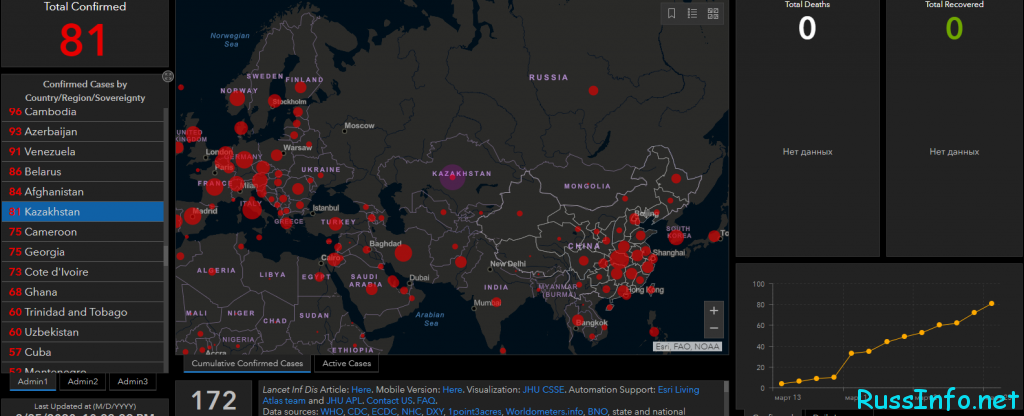Select Azerbaijan in the country list
1024x416 pixels.
pos(82,131)
